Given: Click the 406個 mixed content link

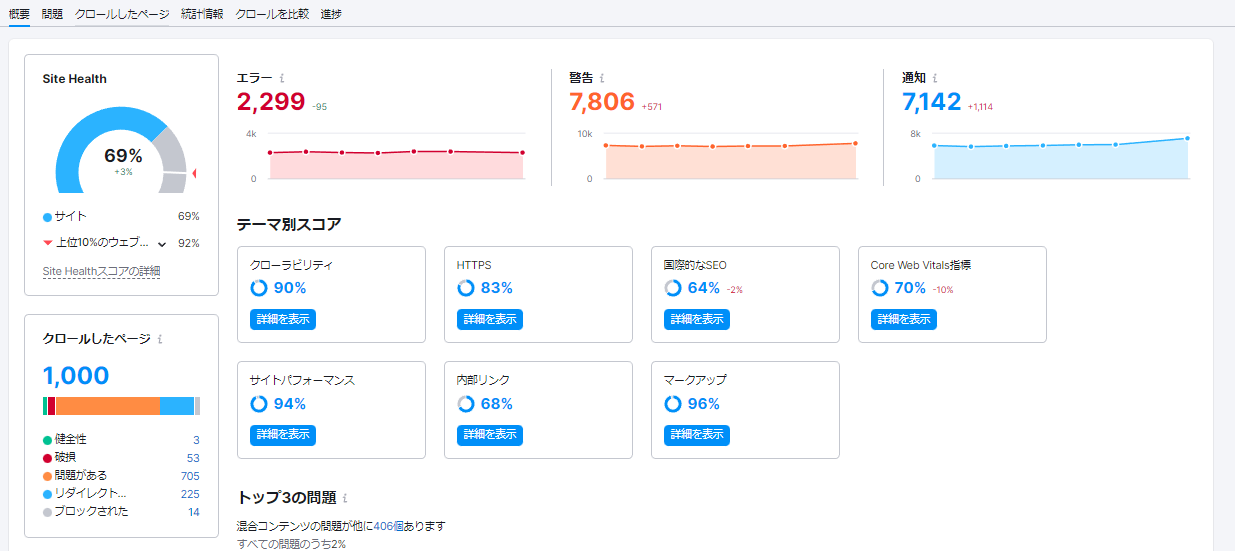Looking at the screenshot, I should (x=387, y=526).
